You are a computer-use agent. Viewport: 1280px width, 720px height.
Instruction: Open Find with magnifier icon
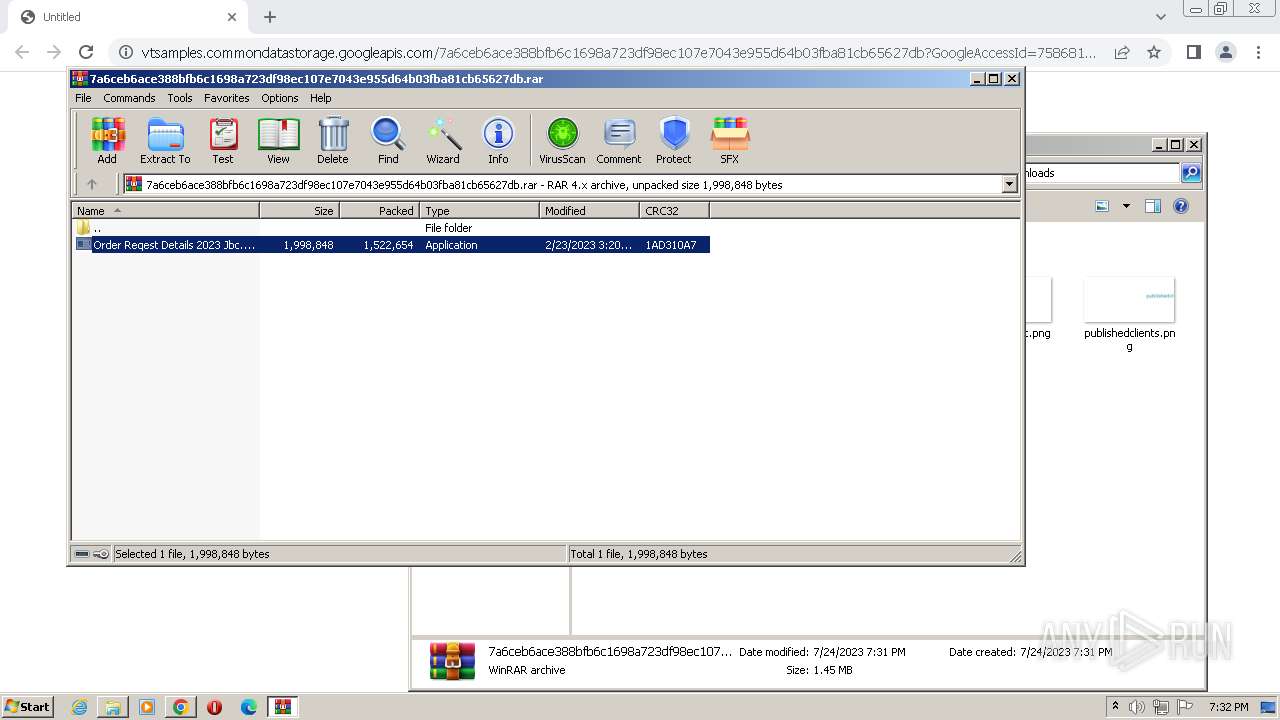[388, 140]
